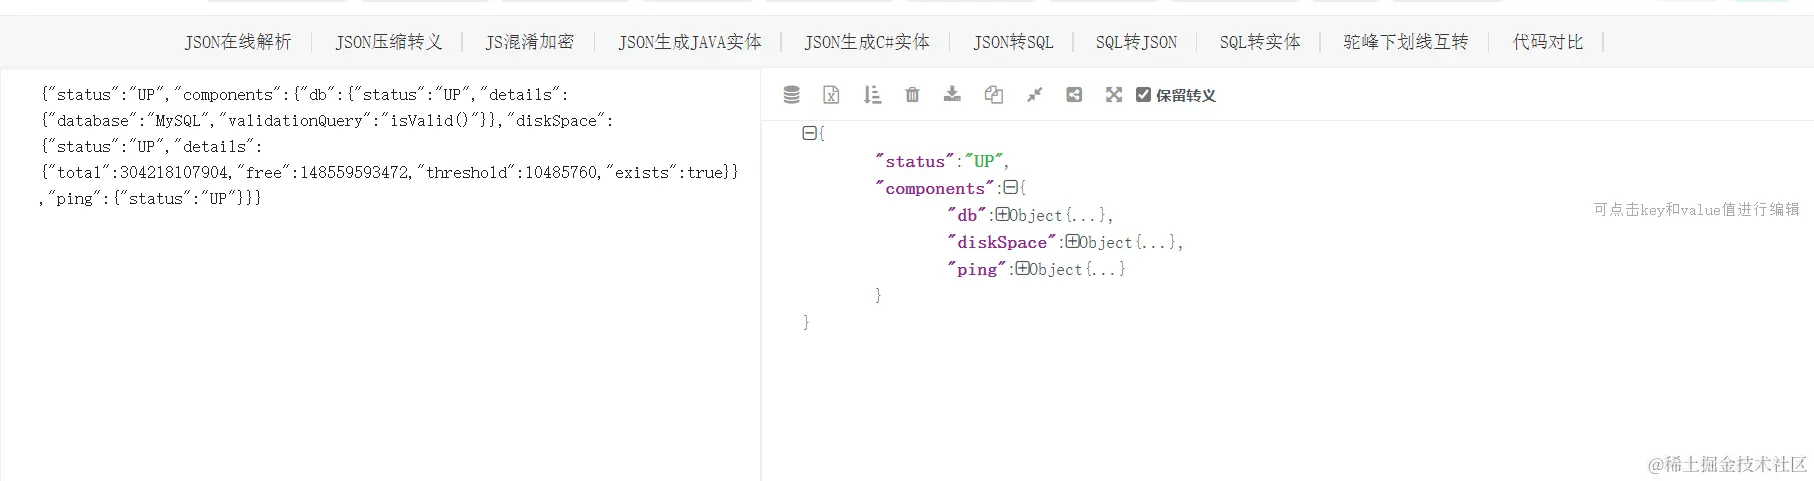Click the Excel file export icon
Viewport: 1814px width, 481px height.
click(x=831, y=95)
